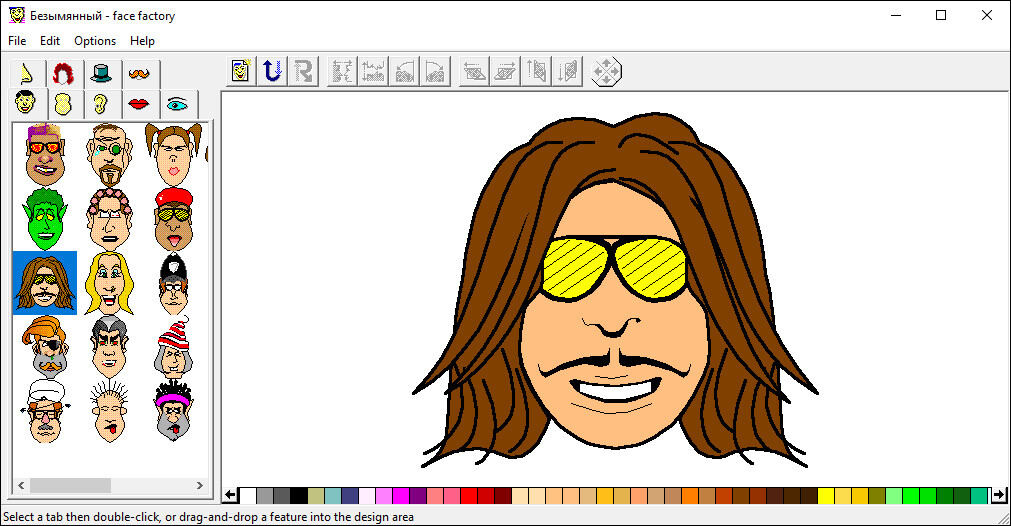The height and width of the screenshot is (526, 1011).
Task: Select the pigtail girl face thumbnail
Action: click(x=173, y=155)
